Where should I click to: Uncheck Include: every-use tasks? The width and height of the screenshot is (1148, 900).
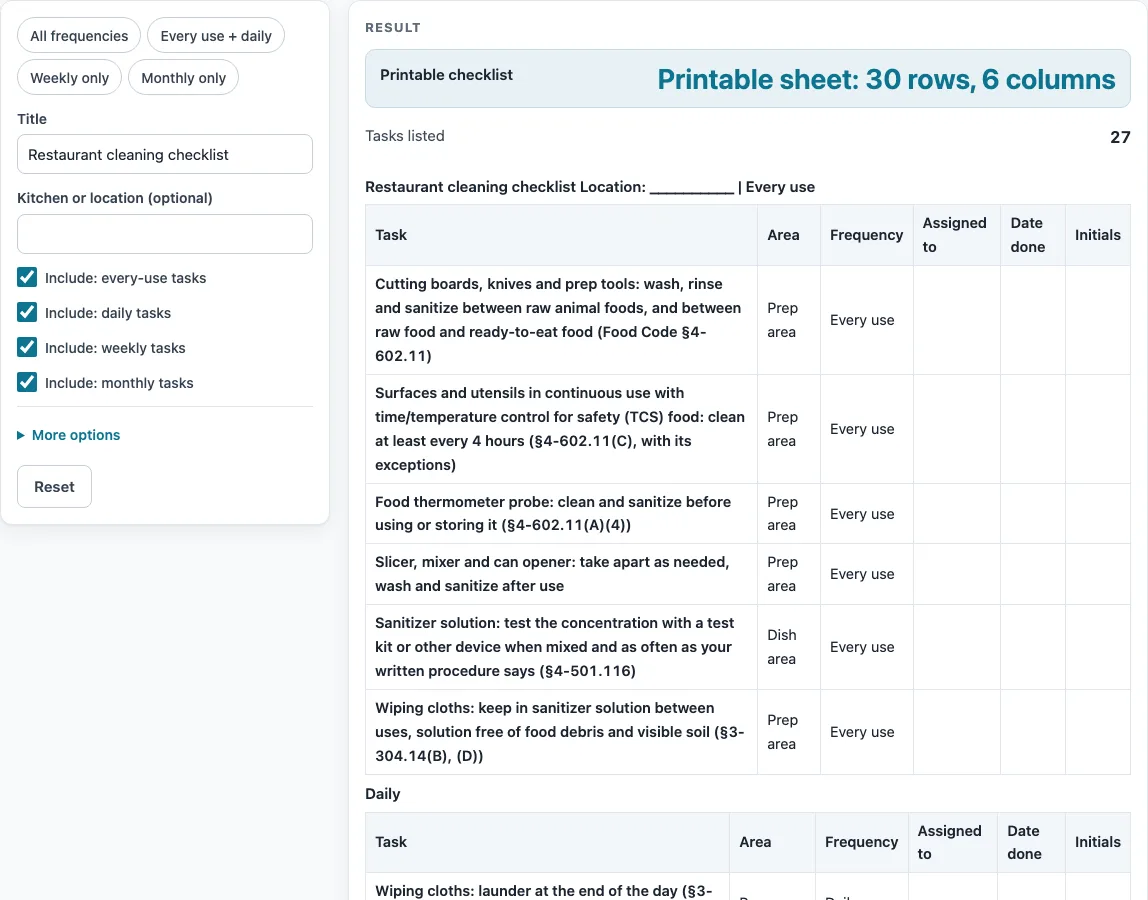coord(27,278)
